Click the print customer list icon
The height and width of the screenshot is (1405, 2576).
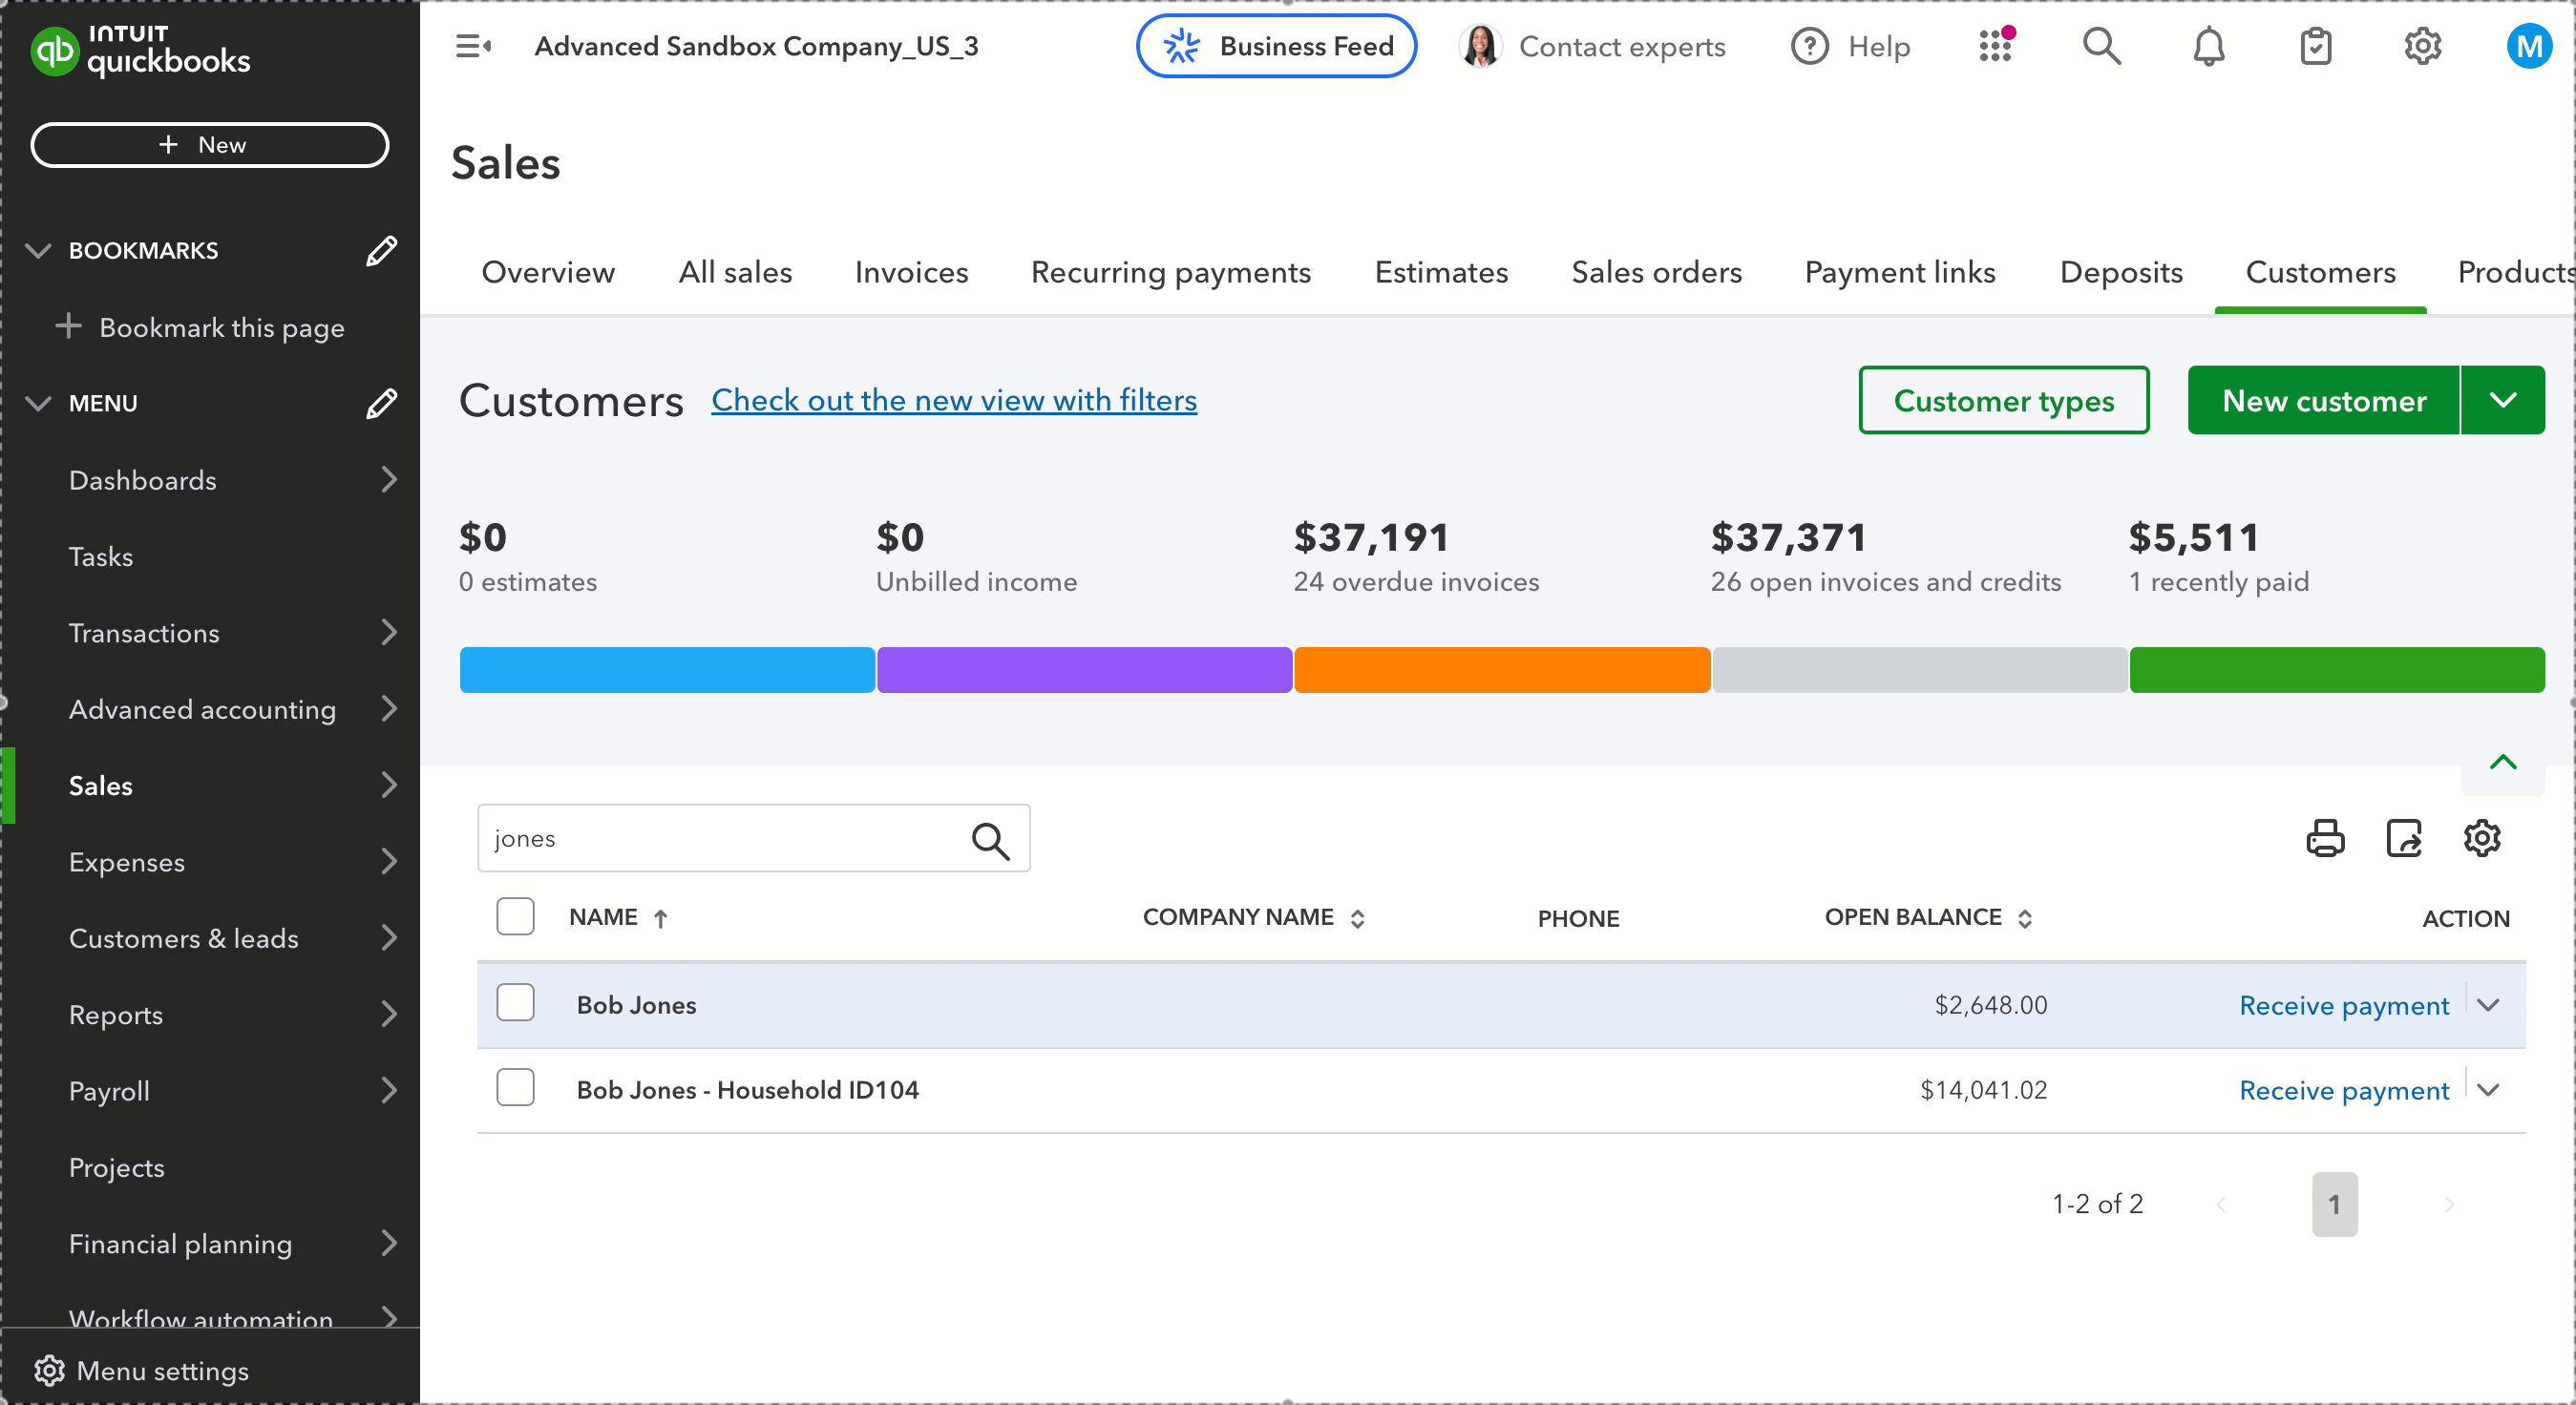point(2325,838)
